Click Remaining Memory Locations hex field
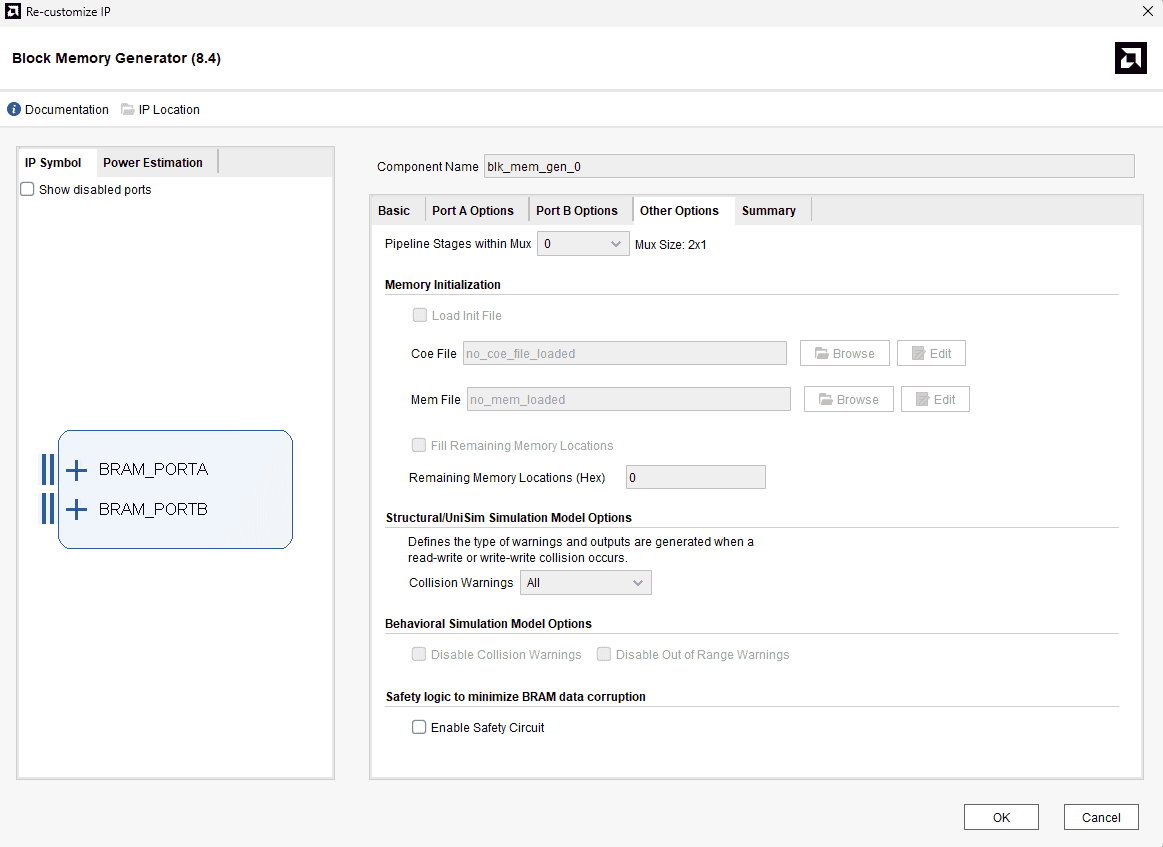 pos(695,478)
